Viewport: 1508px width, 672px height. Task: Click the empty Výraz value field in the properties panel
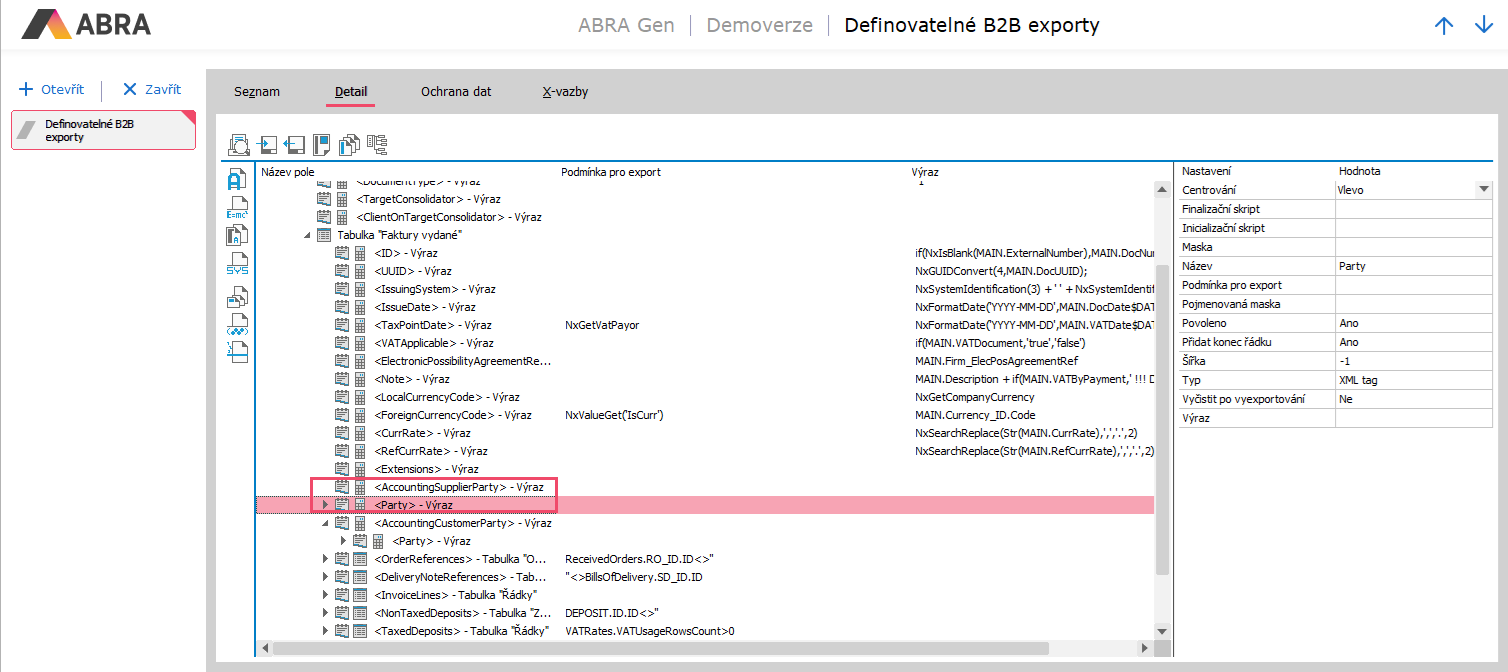(1414, 418)
